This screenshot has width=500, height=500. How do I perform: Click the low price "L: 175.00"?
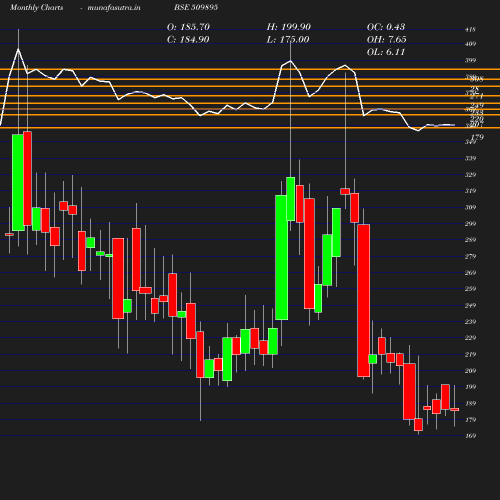click(288, 40)
